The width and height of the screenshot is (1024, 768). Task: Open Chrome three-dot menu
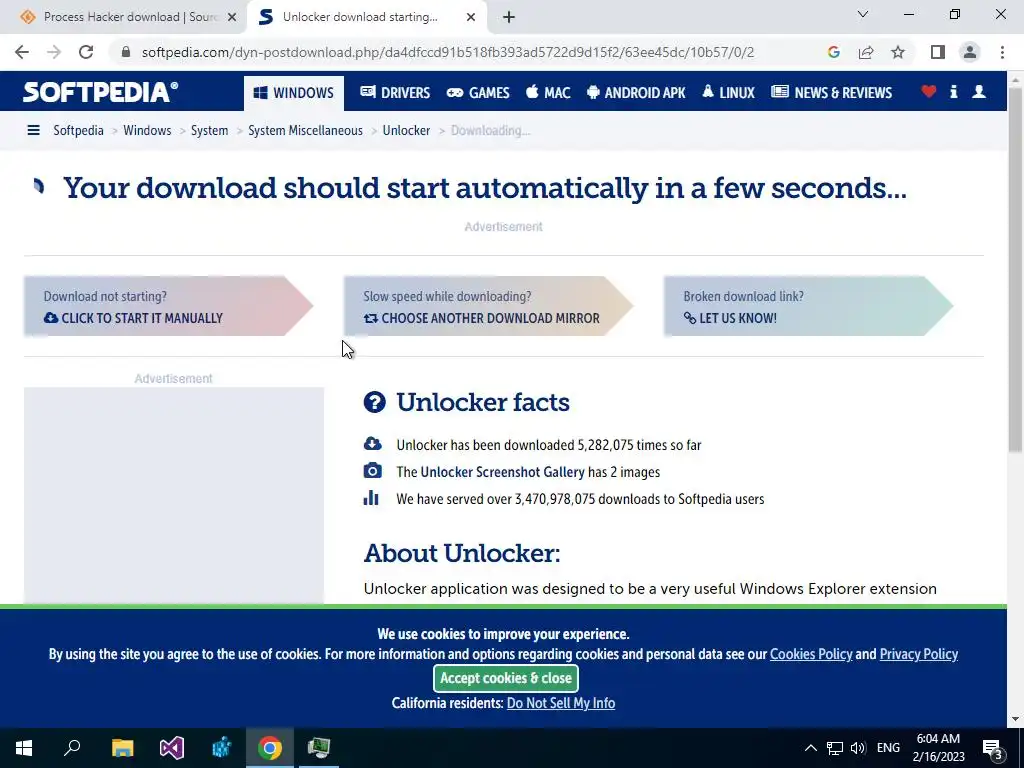click(x=1002, y=52)
